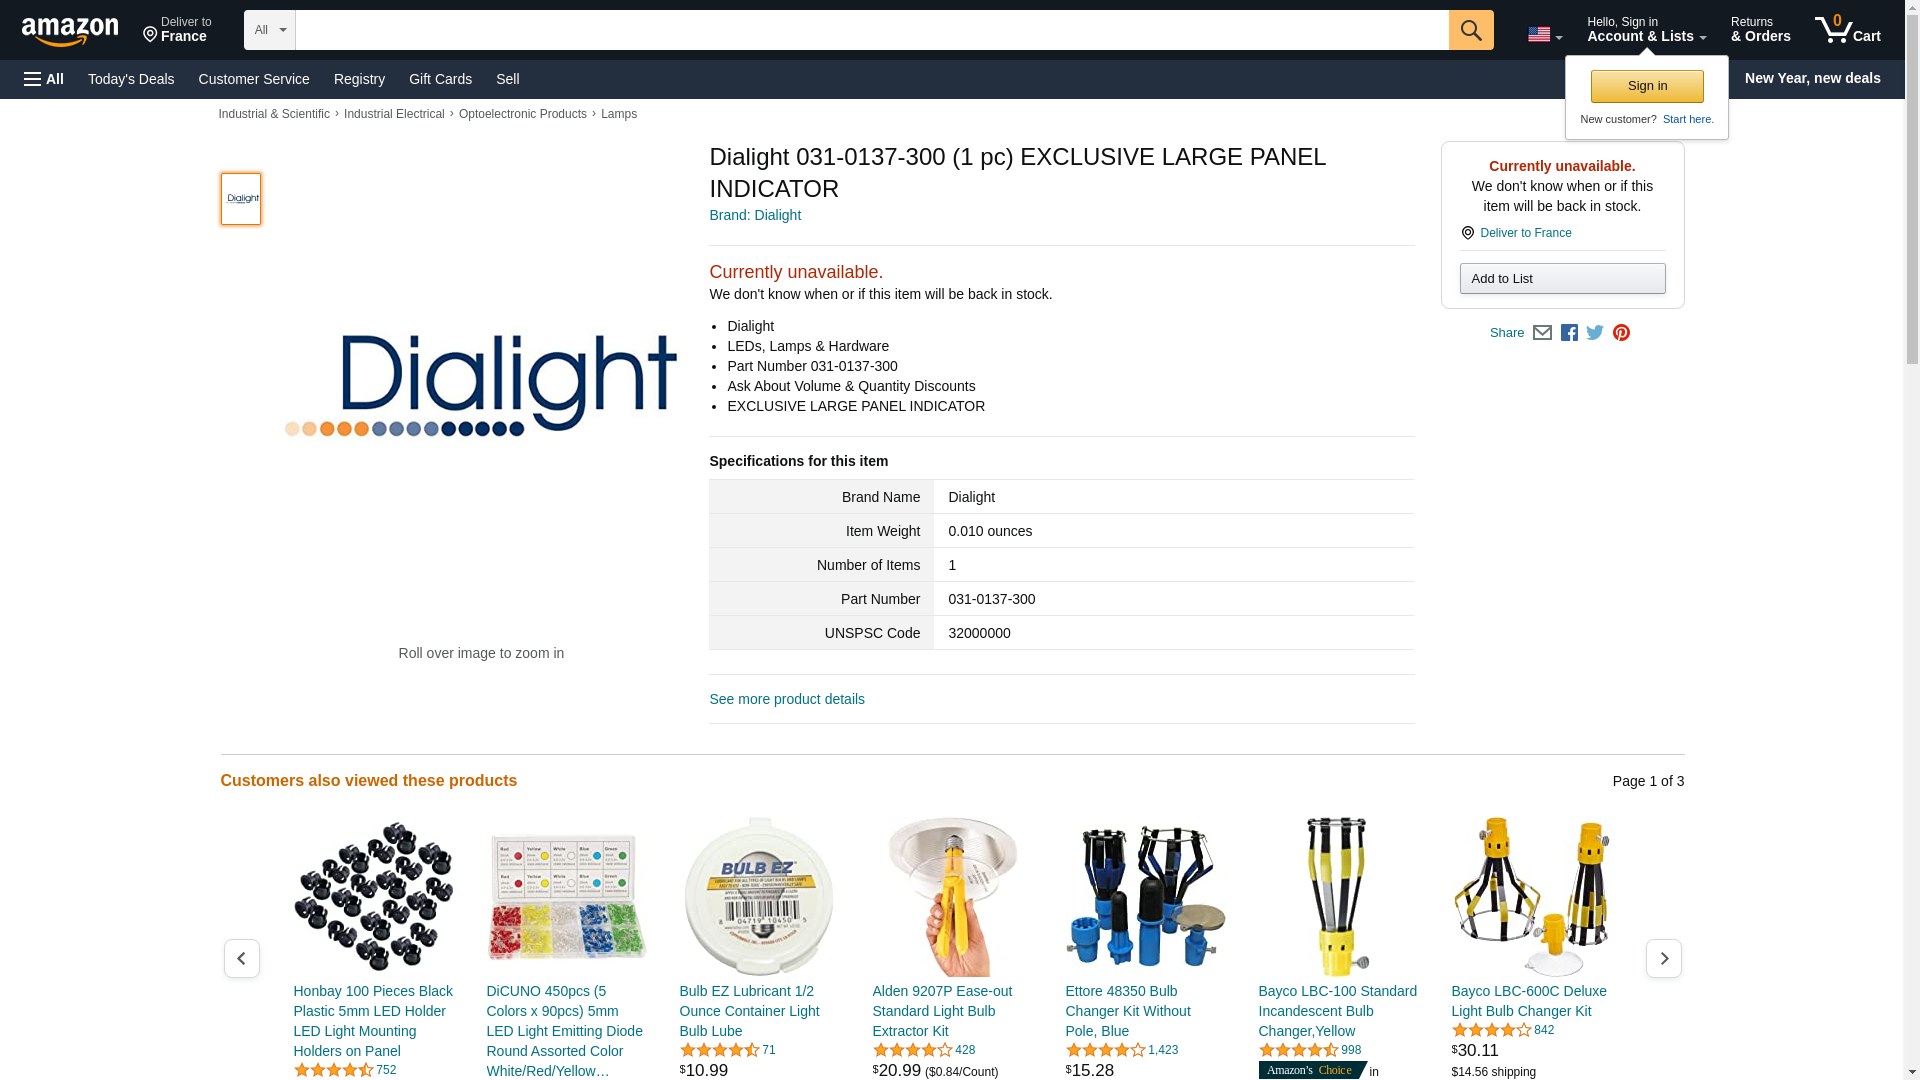The height and width of the screenshot is (1080, 1920).
Task: Open Today's Deals in navigation bar
Action: [131, 79]
